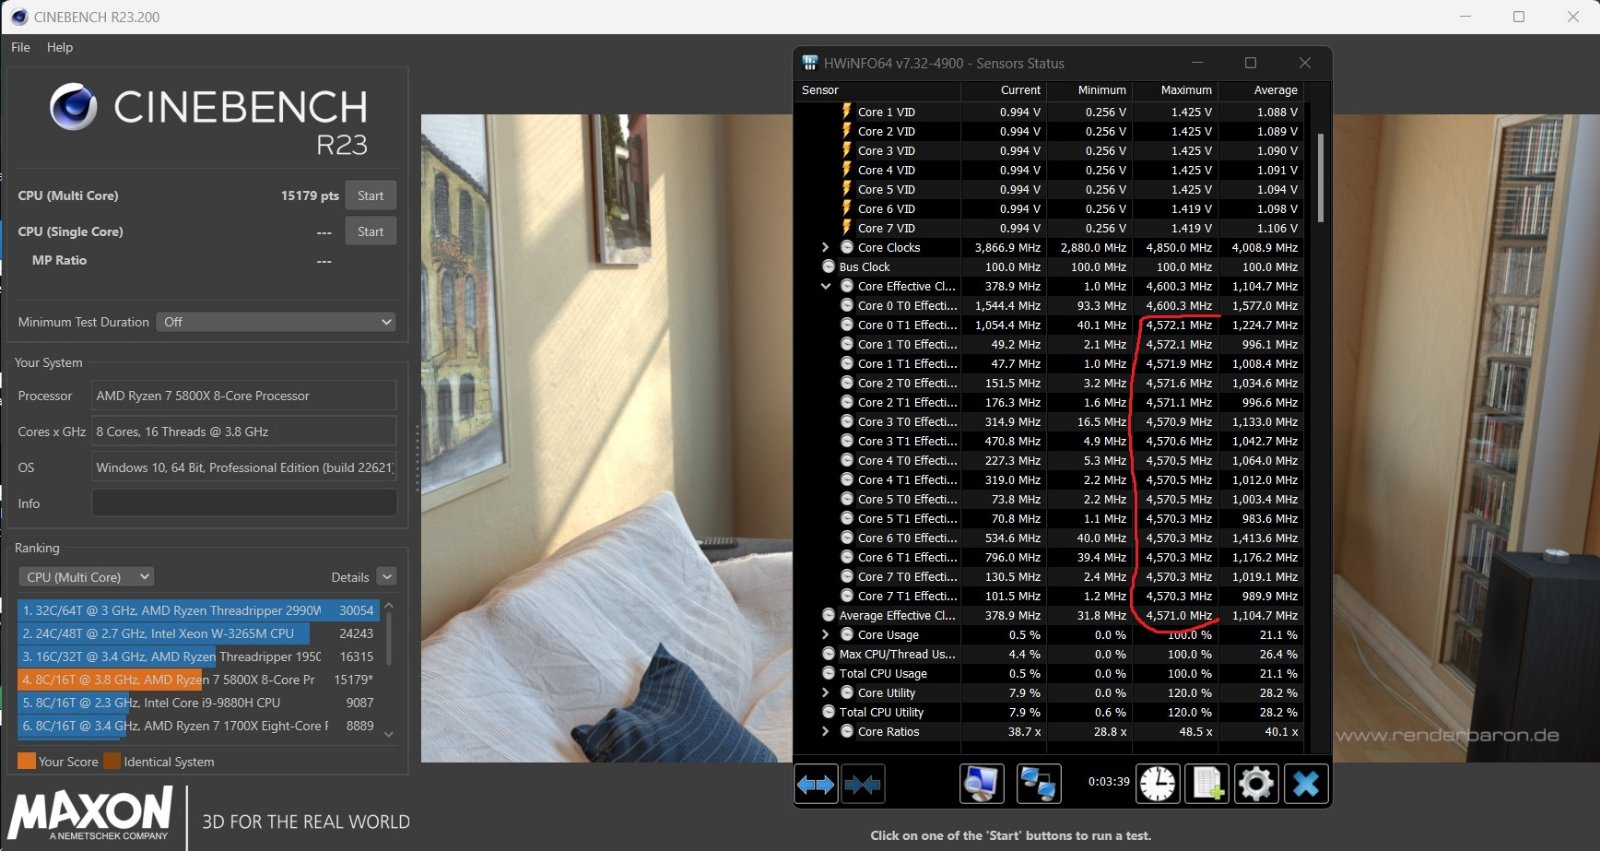Click the monitor icon in HWiNFO toolbar
This screenshot has height=851, width=1600.
click(x=981, y=784)
